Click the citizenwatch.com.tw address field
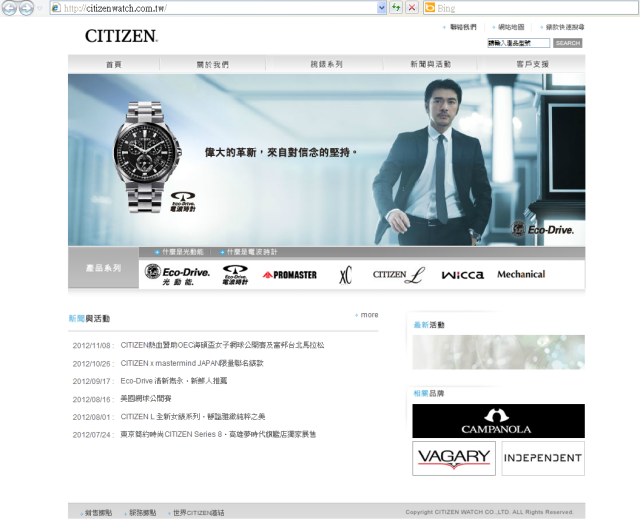640x526 pixels. (x=219, y=8)
